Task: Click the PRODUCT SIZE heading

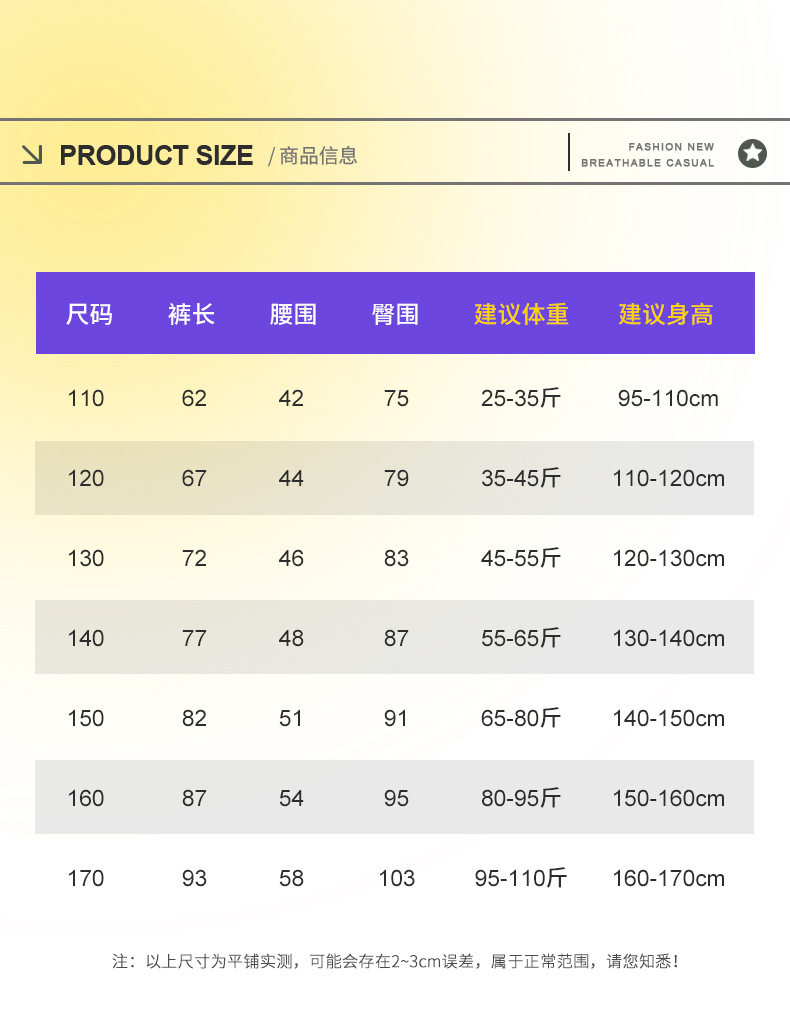Action: click(x=156, y=156)
